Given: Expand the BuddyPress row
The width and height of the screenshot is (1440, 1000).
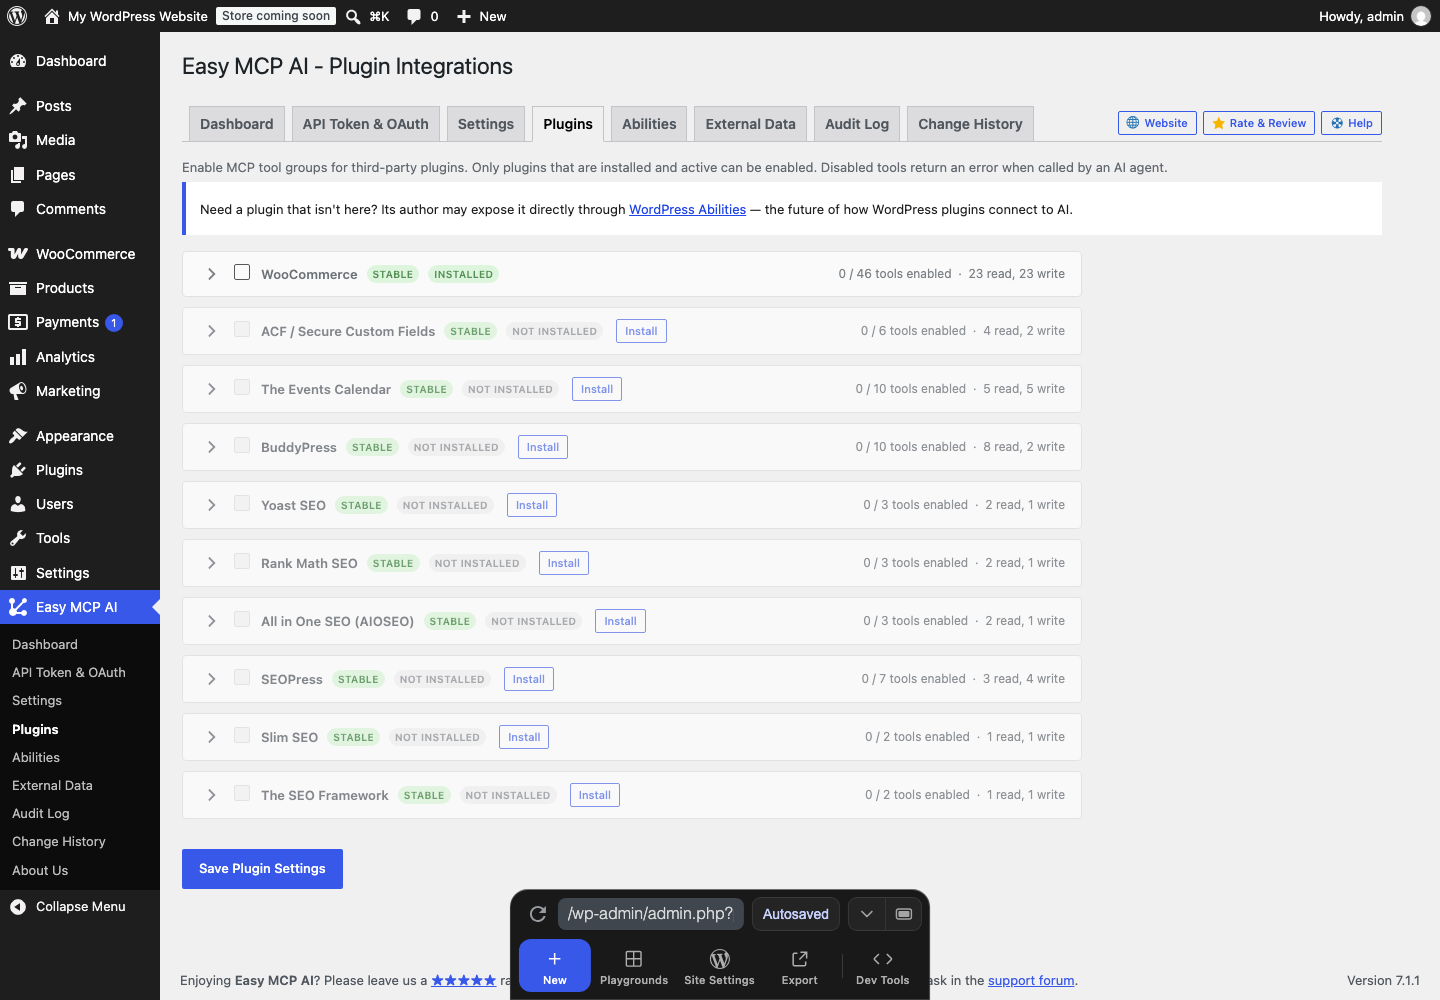Looking at the screenshot, I should (211, 447).
